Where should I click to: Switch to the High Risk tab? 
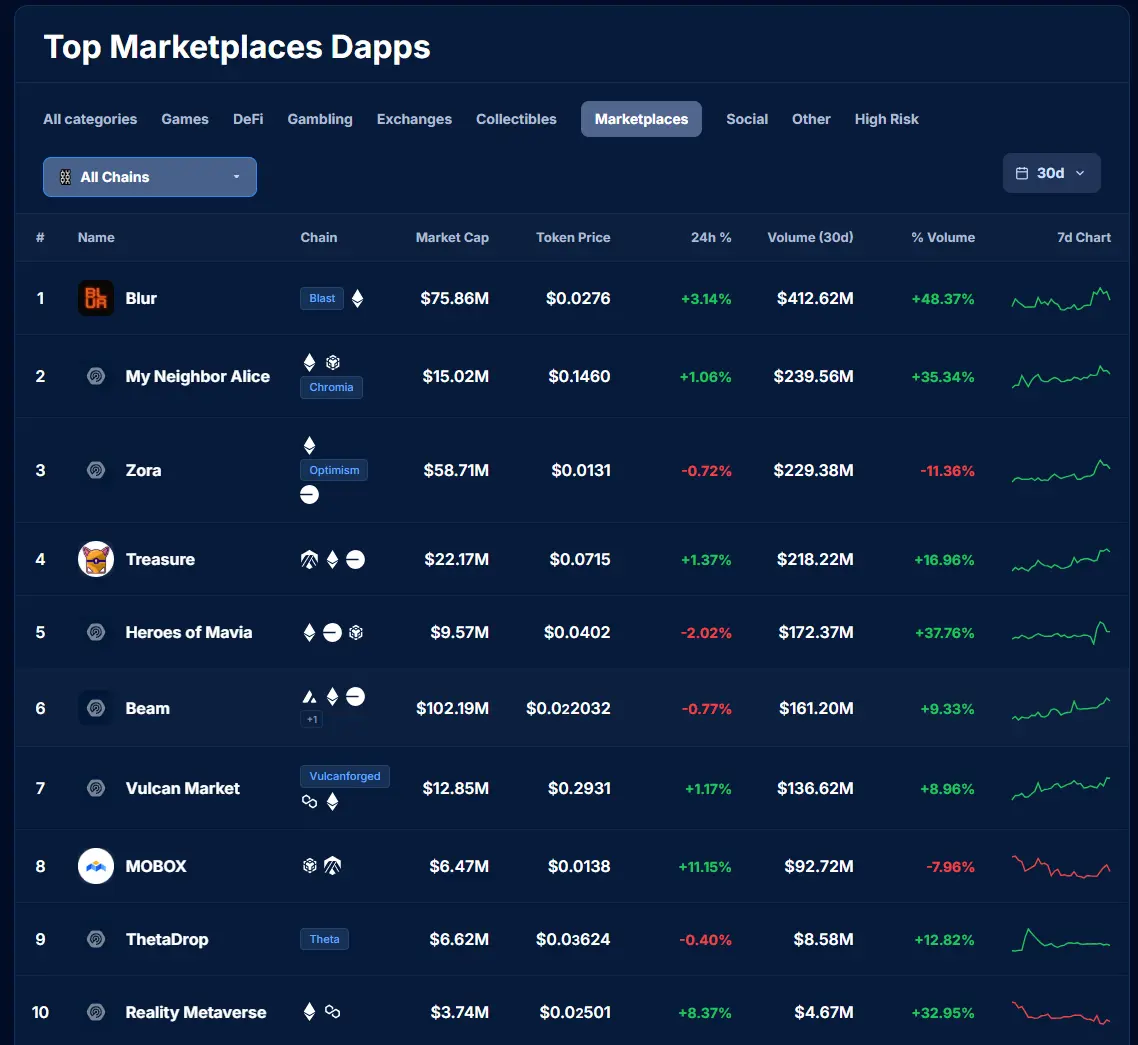[886, 119]
